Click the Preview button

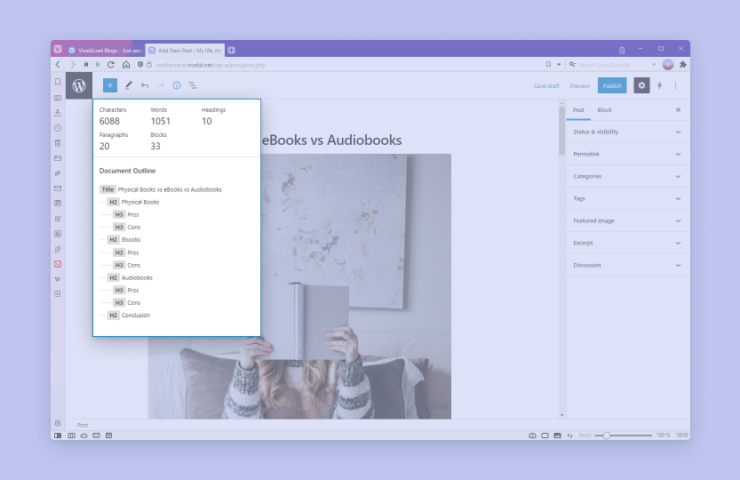580,86
